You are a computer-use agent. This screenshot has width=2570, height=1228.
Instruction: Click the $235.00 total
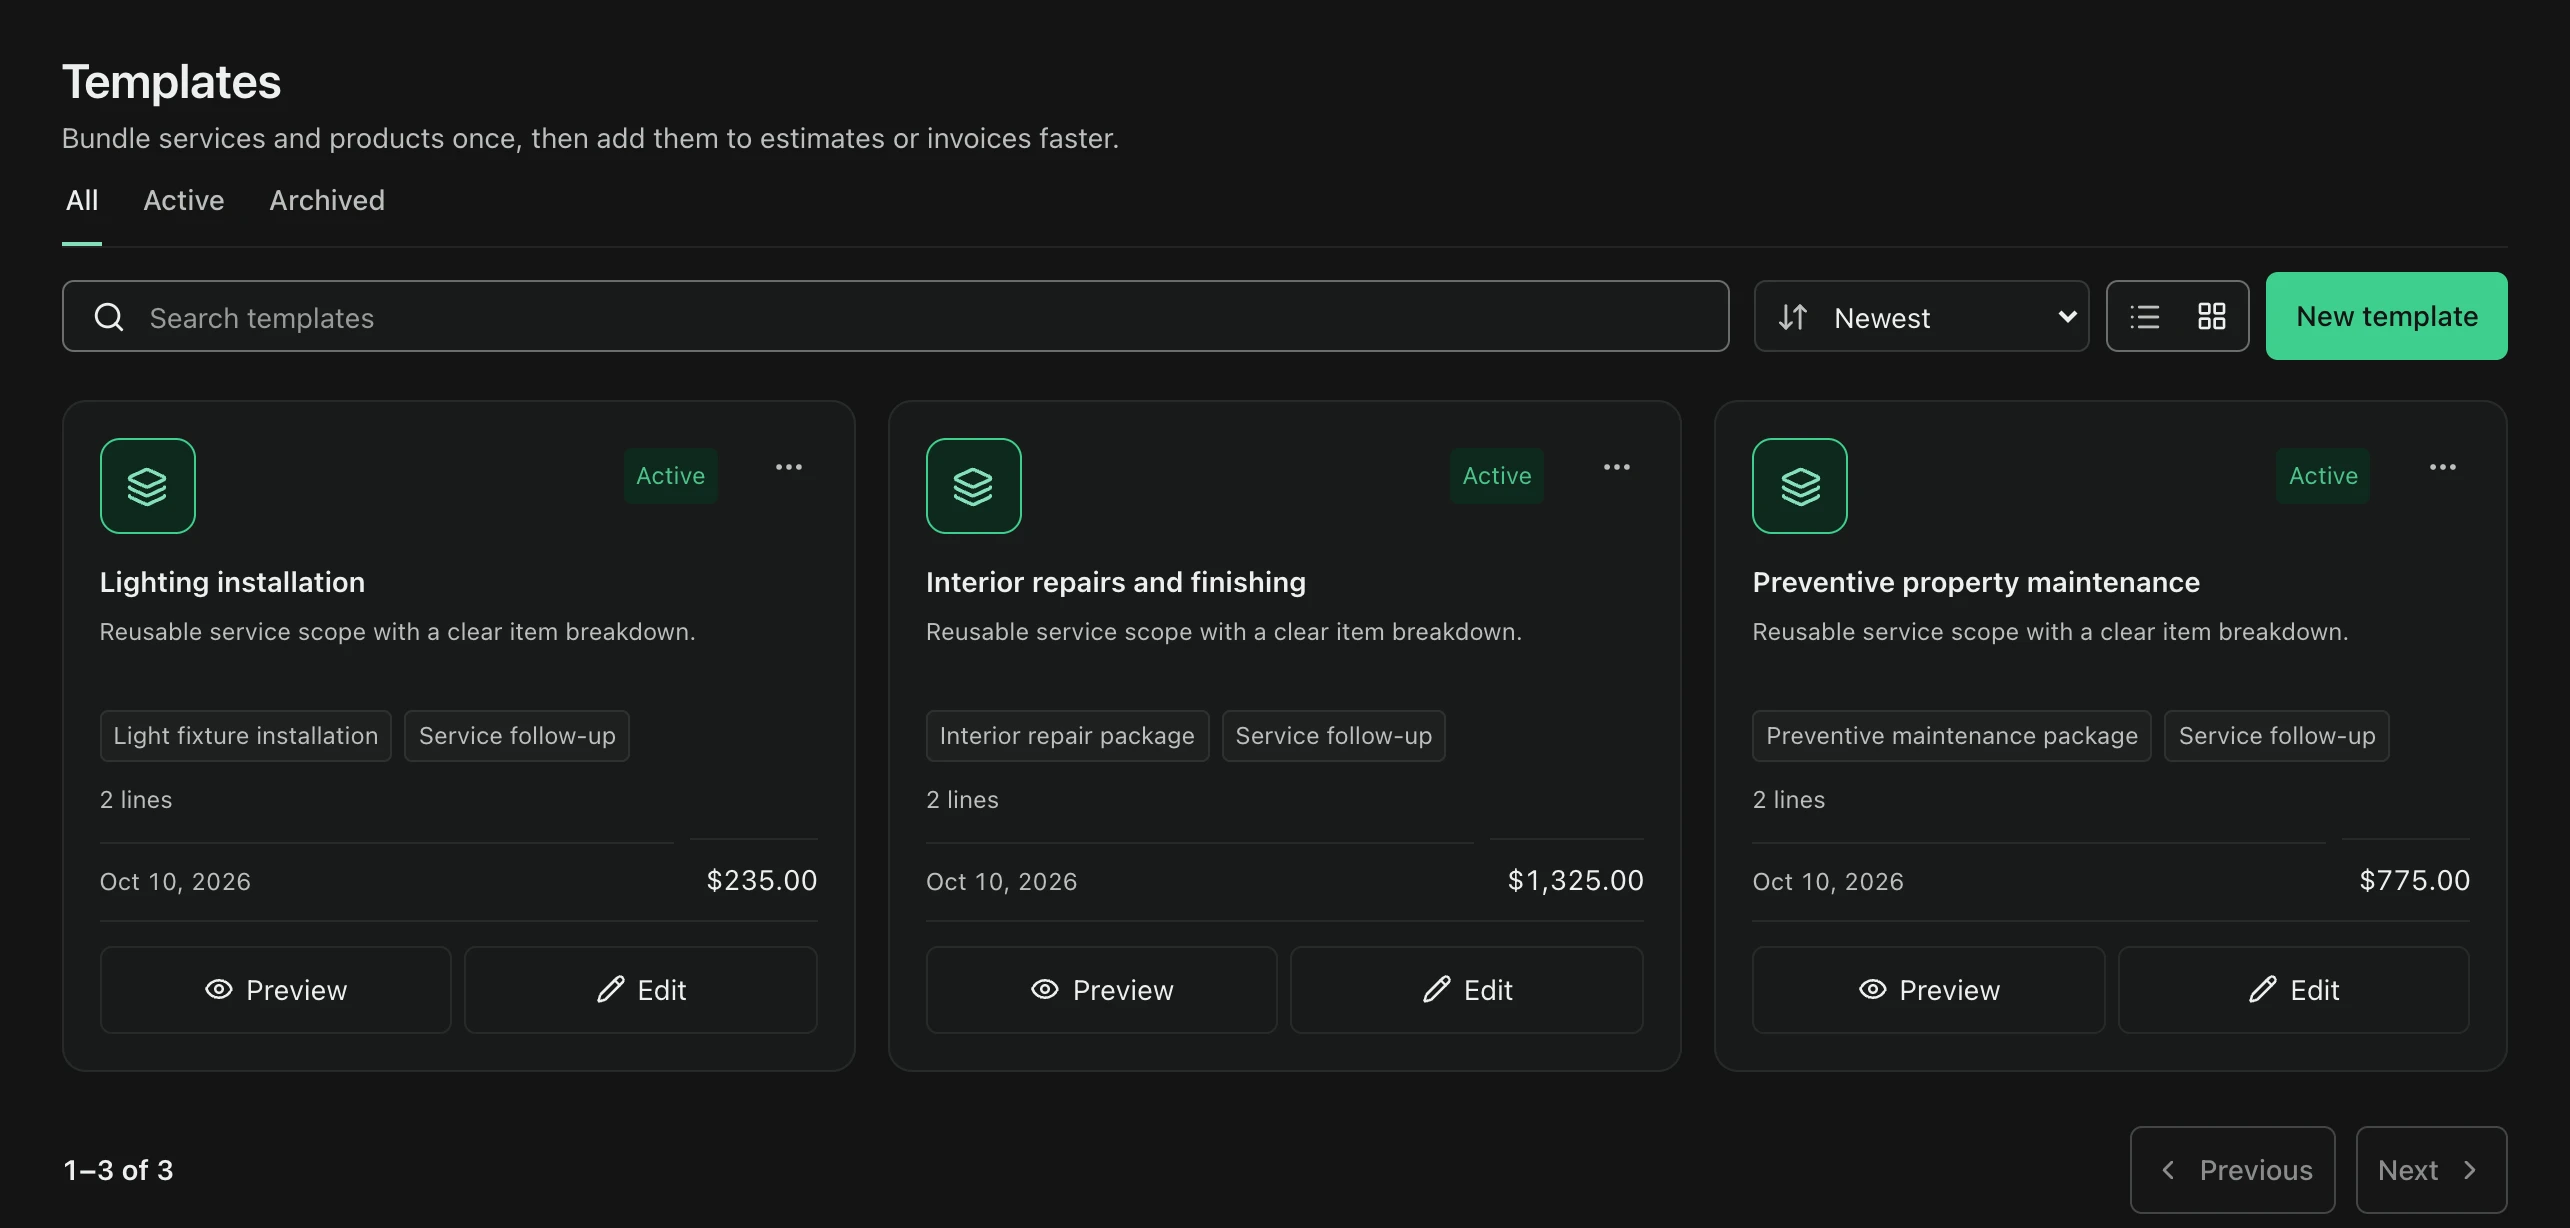click(x=762, y=880)
